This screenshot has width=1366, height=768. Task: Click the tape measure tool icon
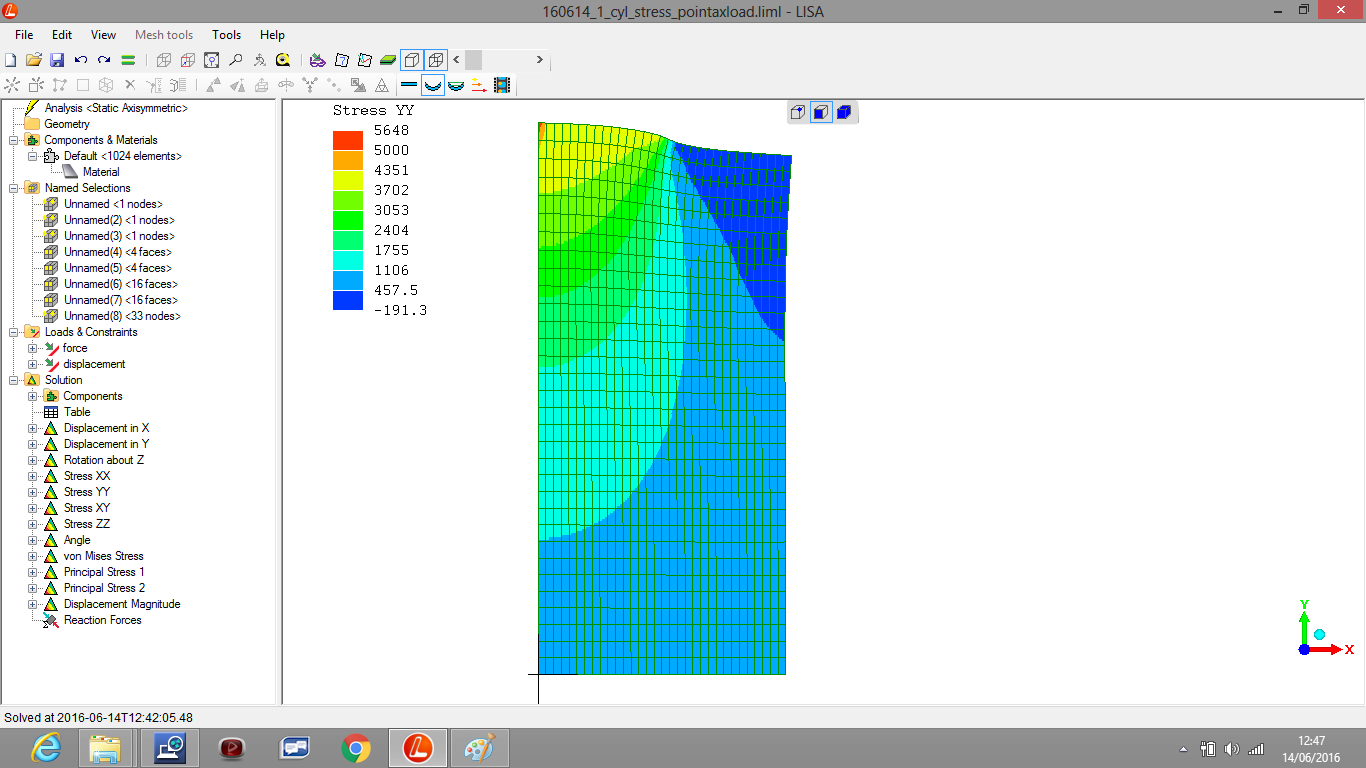[283, 60]
